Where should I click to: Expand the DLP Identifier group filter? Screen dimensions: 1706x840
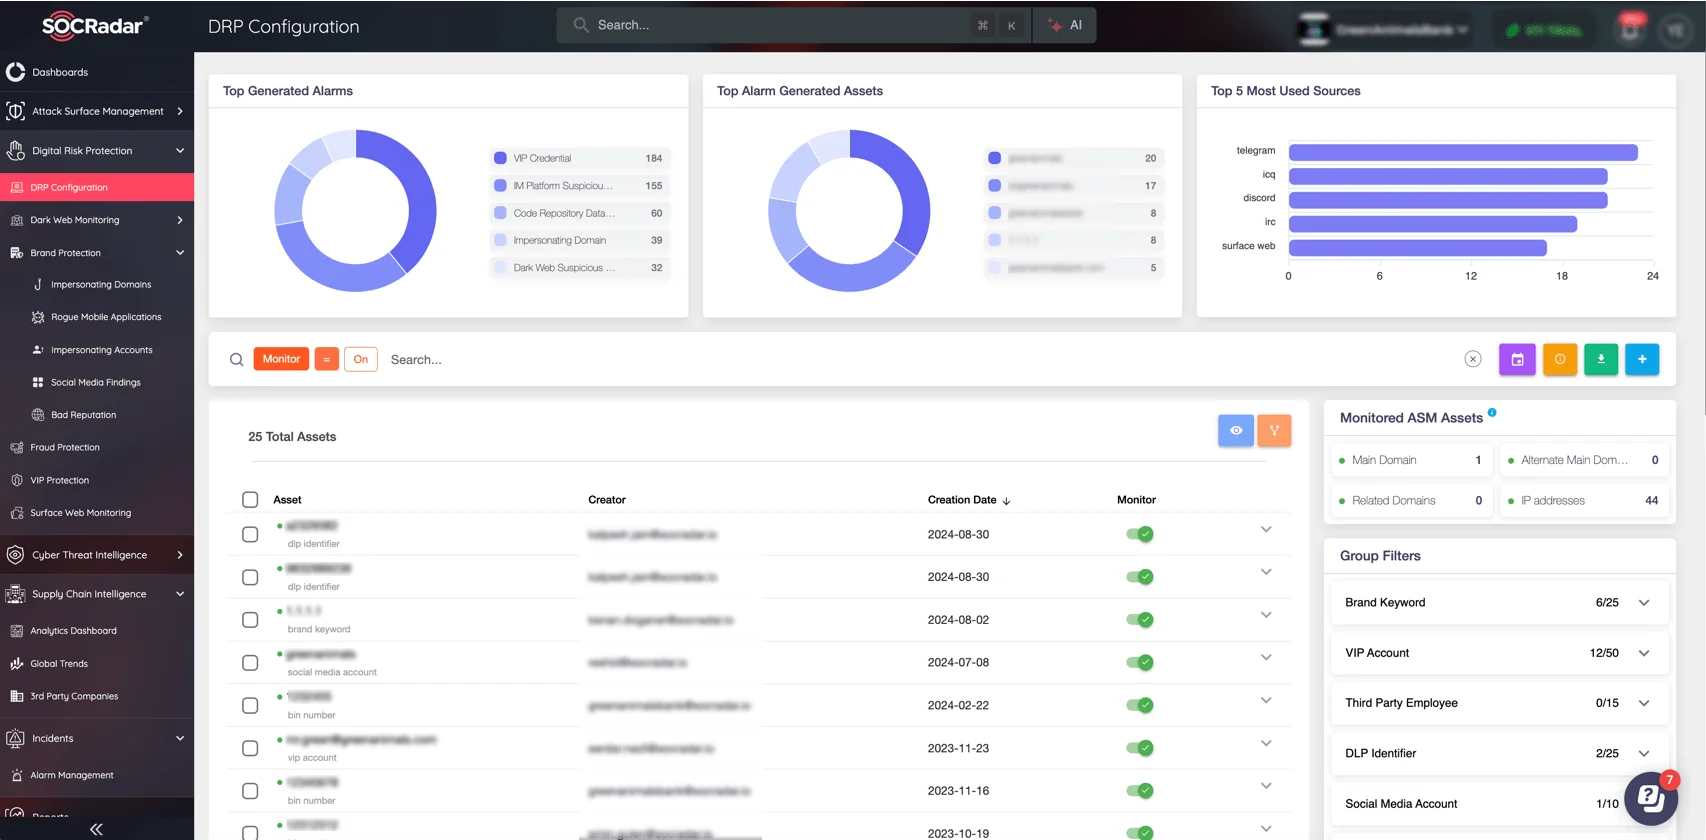click(x=1644, y=753)
